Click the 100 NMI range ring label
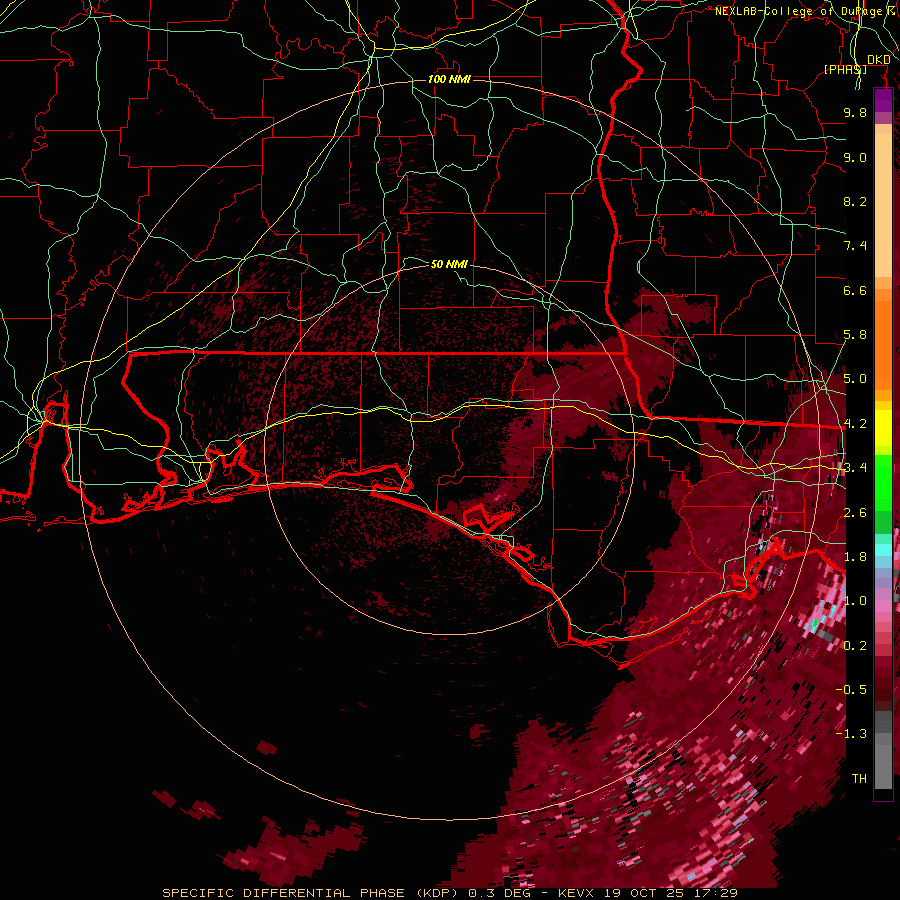900x900 pixels. point(449,79)
